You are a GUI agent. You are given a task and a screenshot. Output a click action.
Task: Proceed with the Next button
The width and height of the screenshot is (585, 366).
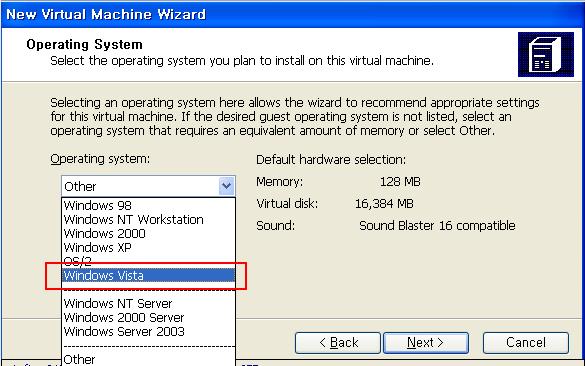(x=426, y=342)
